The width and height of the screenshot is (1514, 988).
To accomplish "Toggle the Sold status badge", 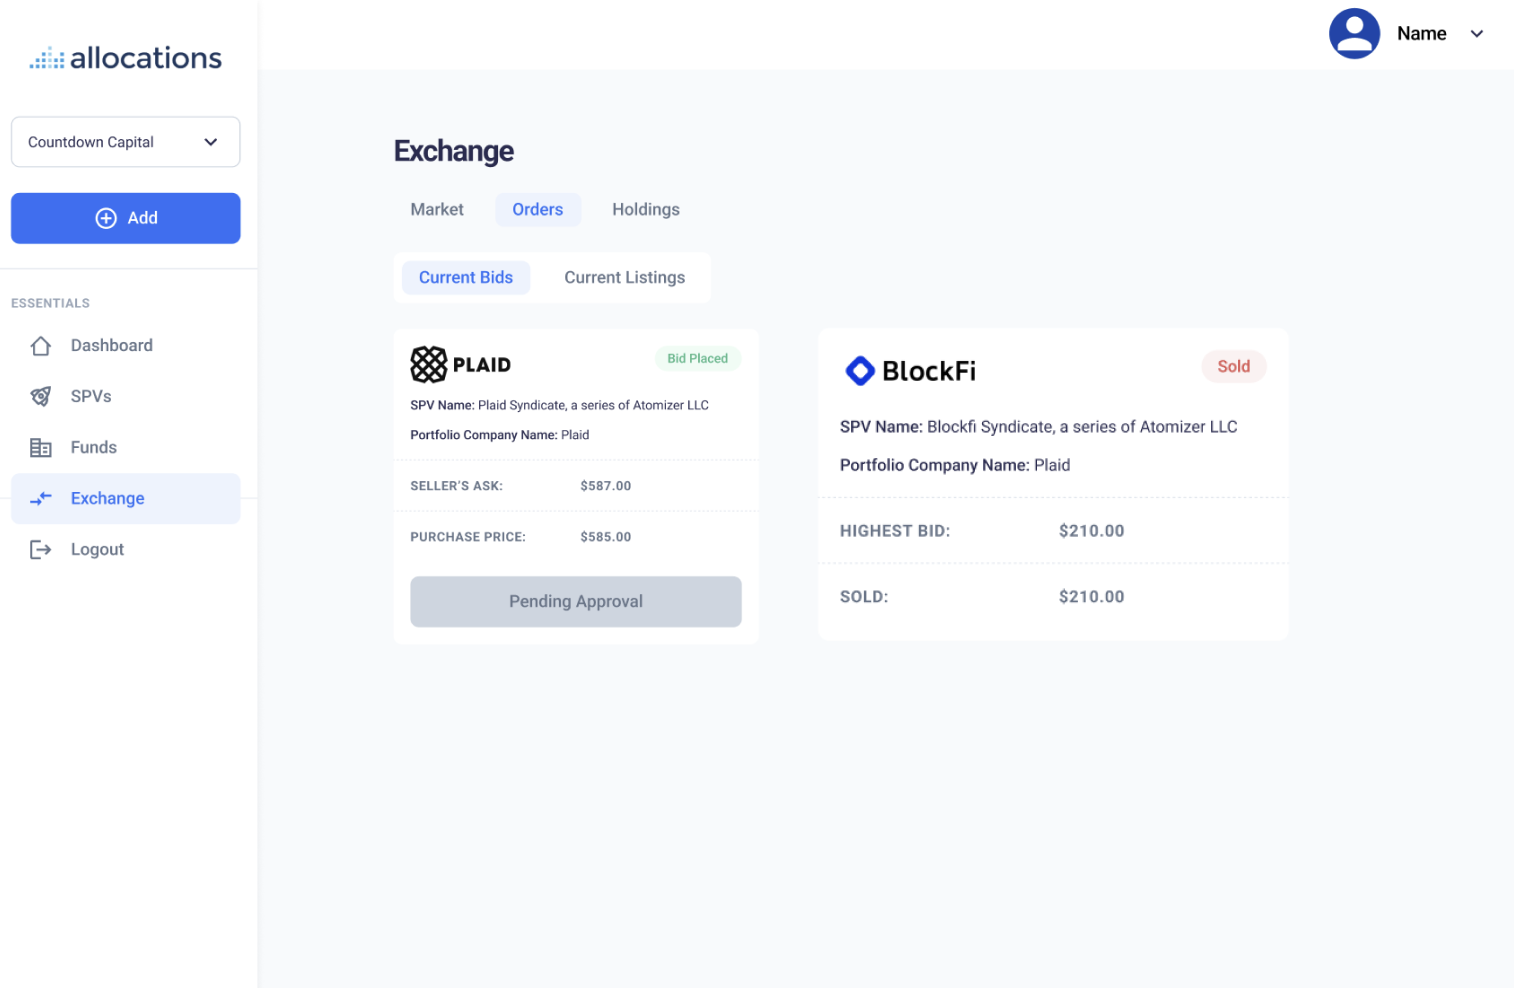I will pyautogui.click(x=1233, y=366).
